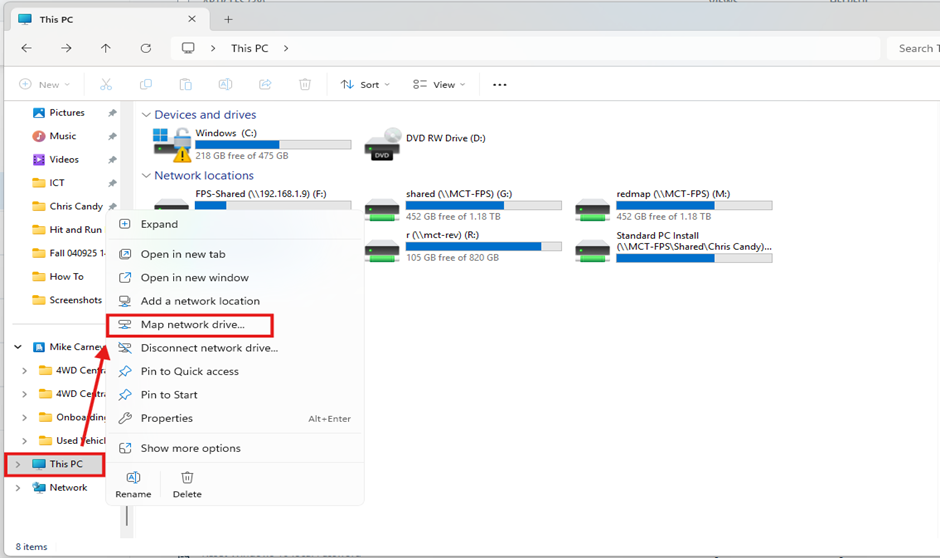This screenshot has height=558, width=940.
Task: Select the r (\\mct-rev) (R:) drive icon
Action: [x=382, y=251]
